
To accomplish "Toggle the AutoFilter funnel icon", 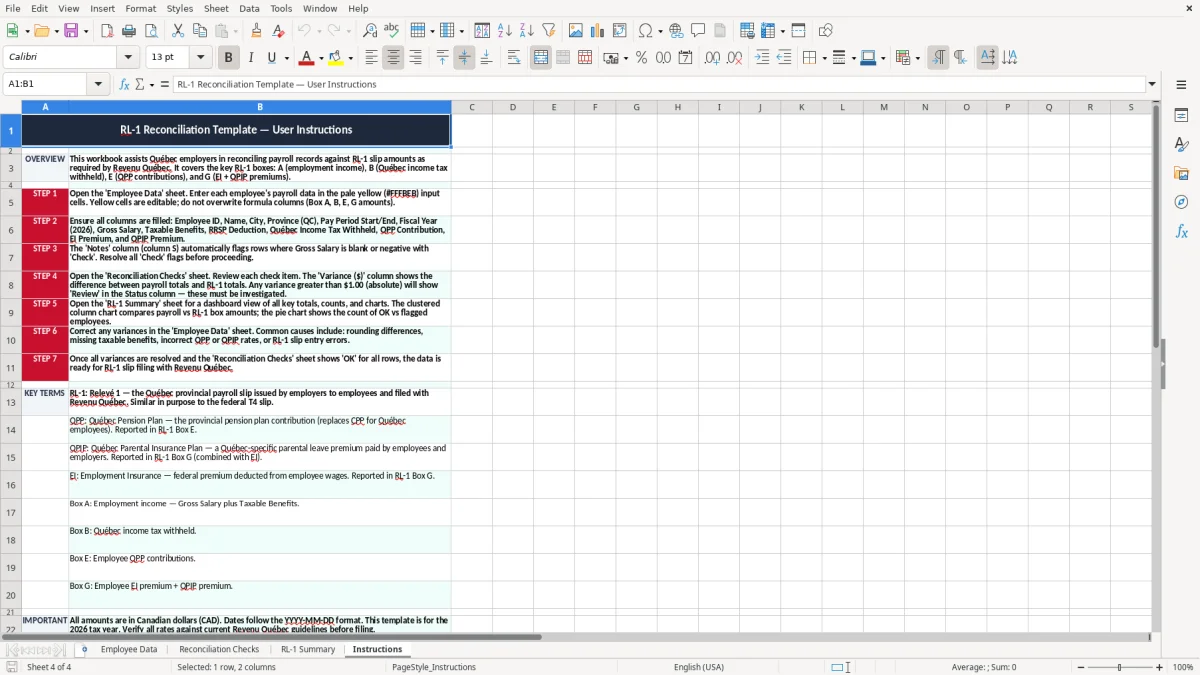I will tap(548, 31).
